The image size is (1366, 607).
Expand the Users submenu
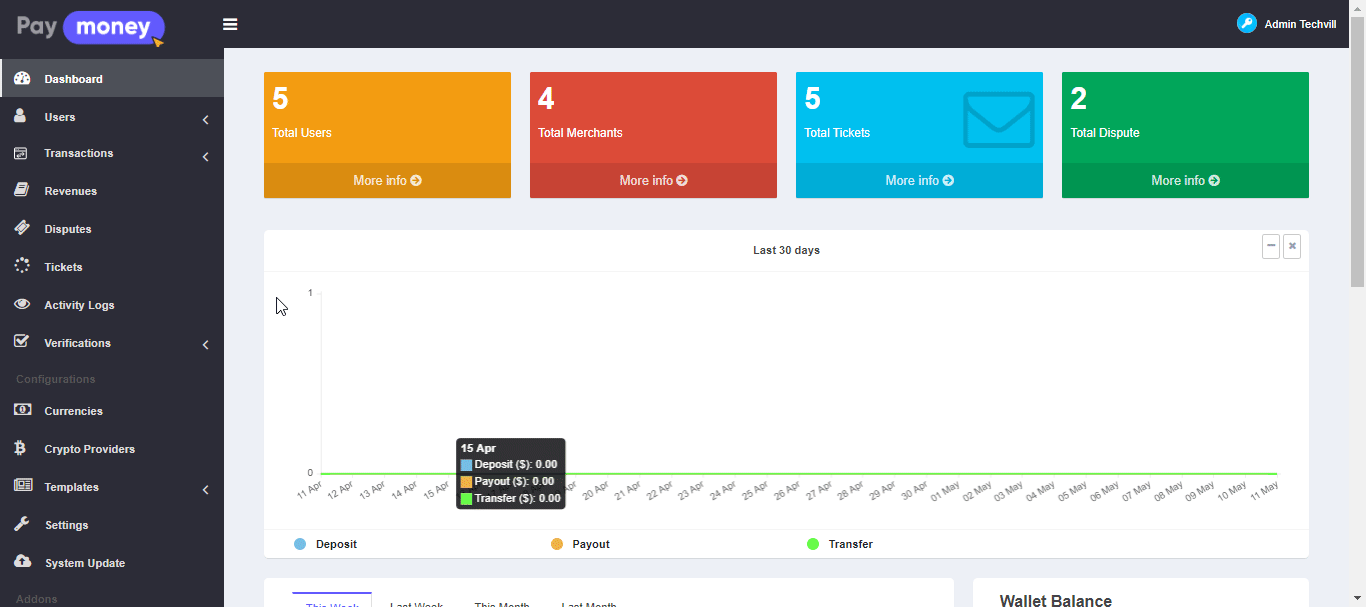coord(205,120)
